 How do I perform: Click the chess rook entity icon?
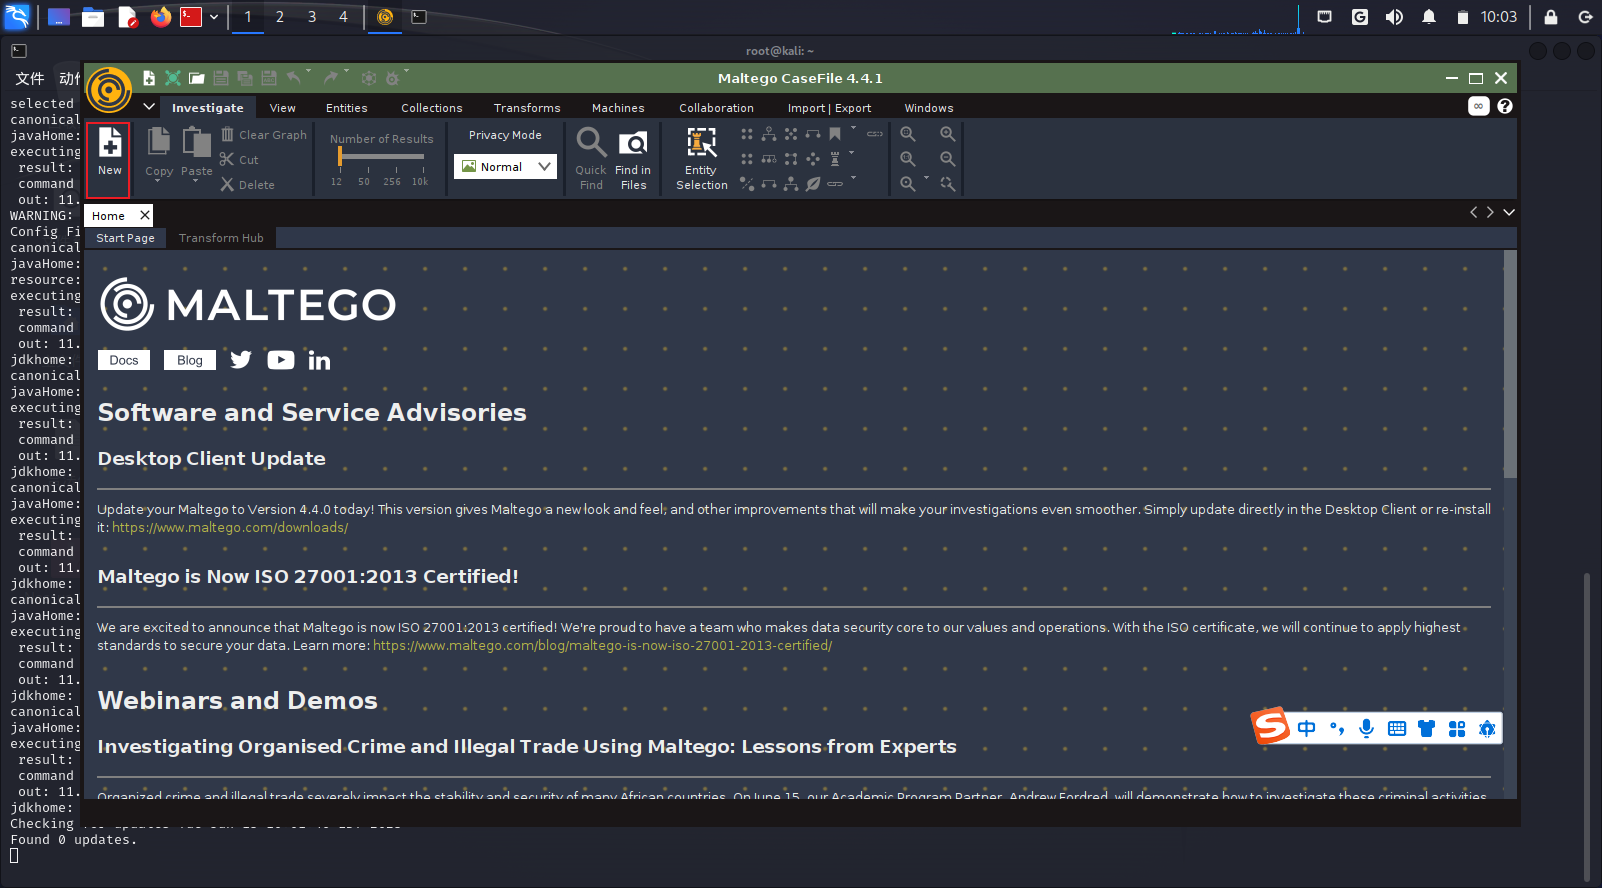point(835,159)
